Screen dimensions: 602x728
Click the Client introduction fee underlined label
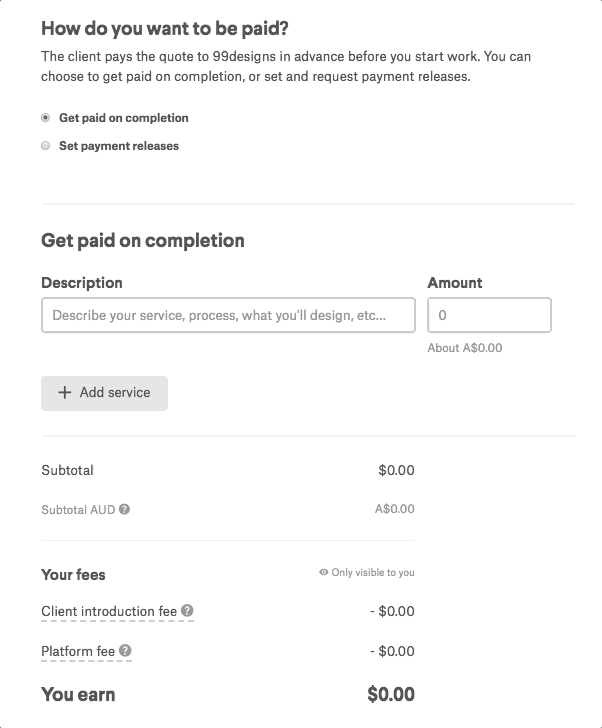point(109,611)
